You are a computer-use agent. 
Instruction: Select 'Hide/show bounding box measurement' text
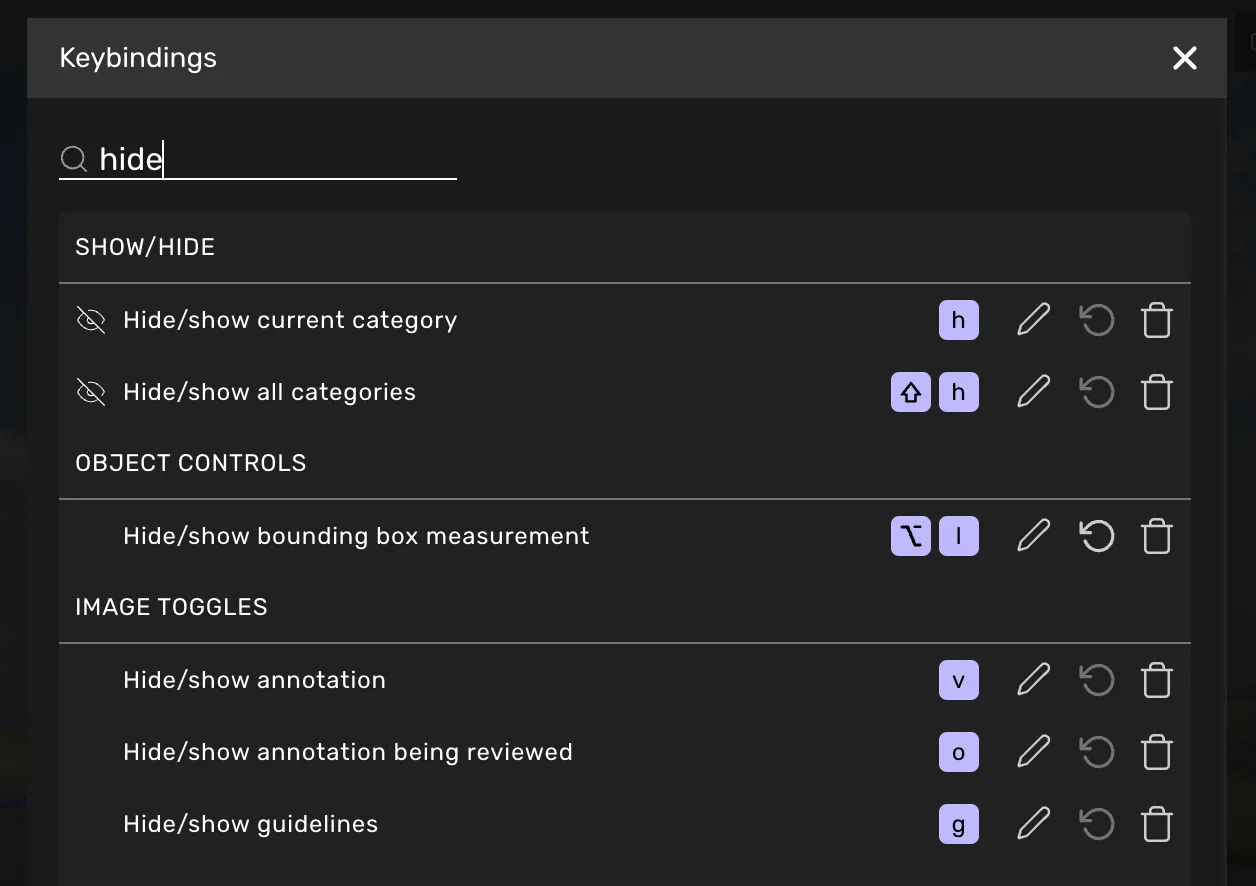[356, 536]
